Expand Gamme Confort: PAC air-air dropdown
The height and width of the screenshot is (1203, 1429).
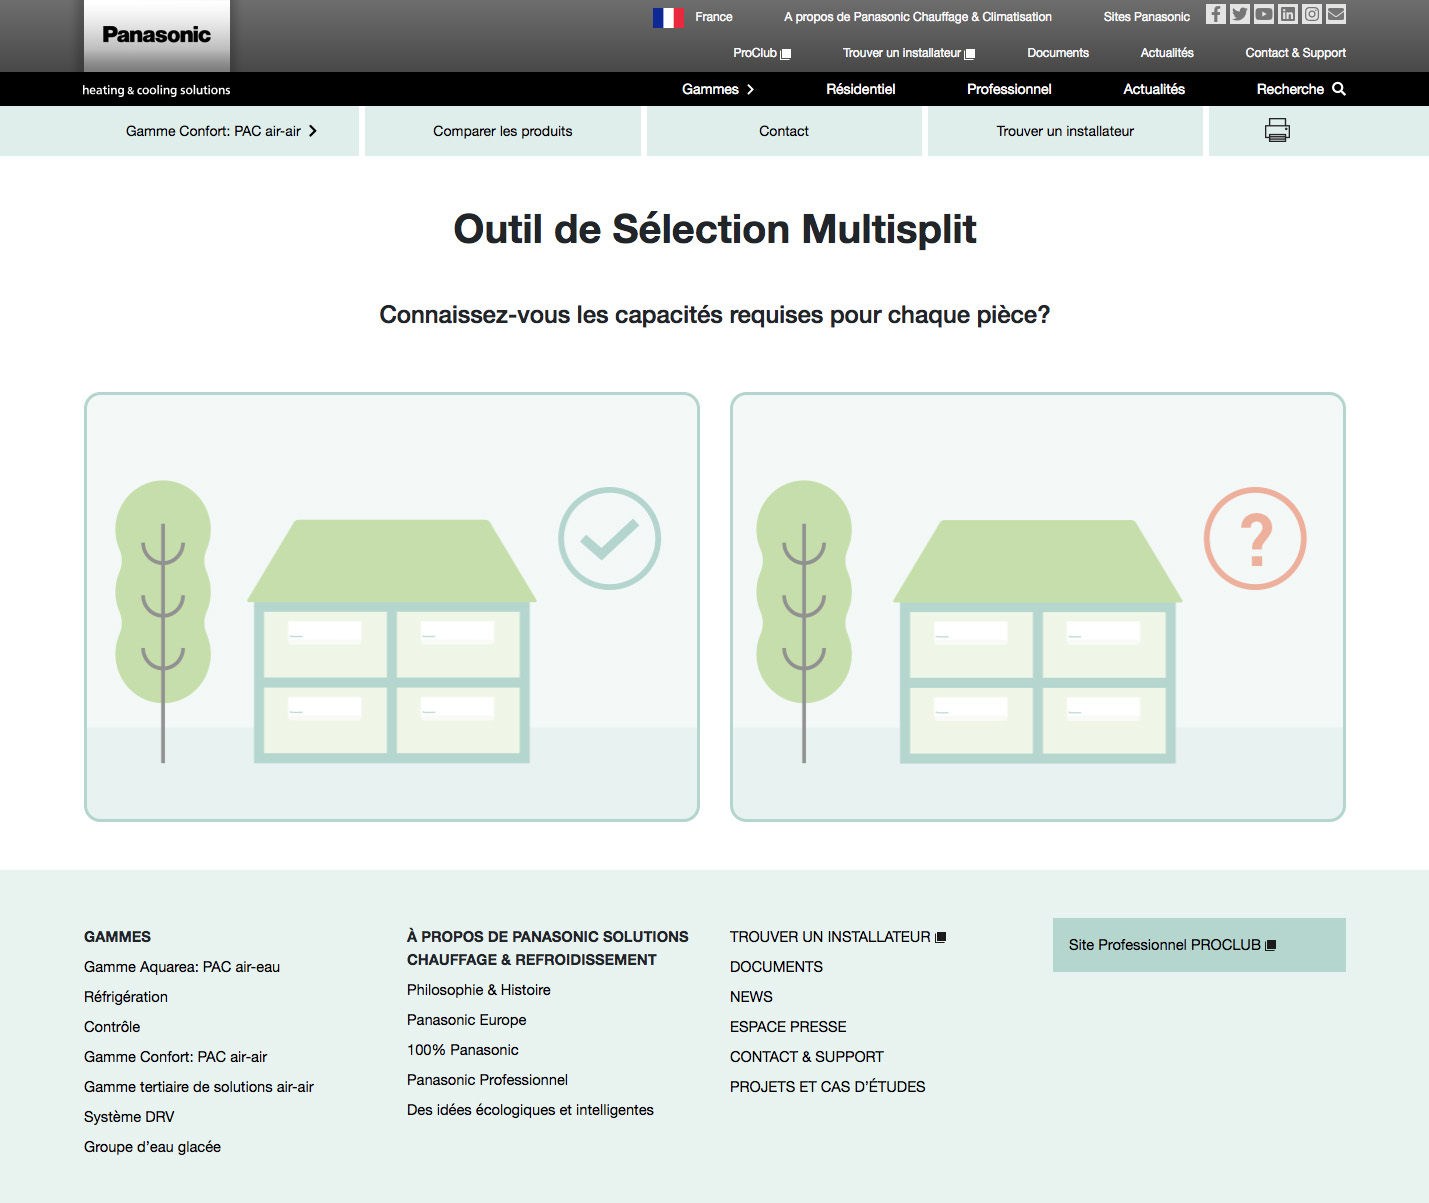point(221,131)
